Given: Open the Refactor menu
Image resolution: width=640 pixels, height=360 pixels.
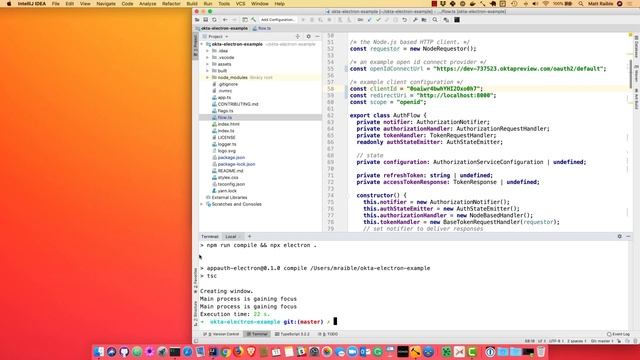Looking at the screenshot, I should [x=171, y=4].
